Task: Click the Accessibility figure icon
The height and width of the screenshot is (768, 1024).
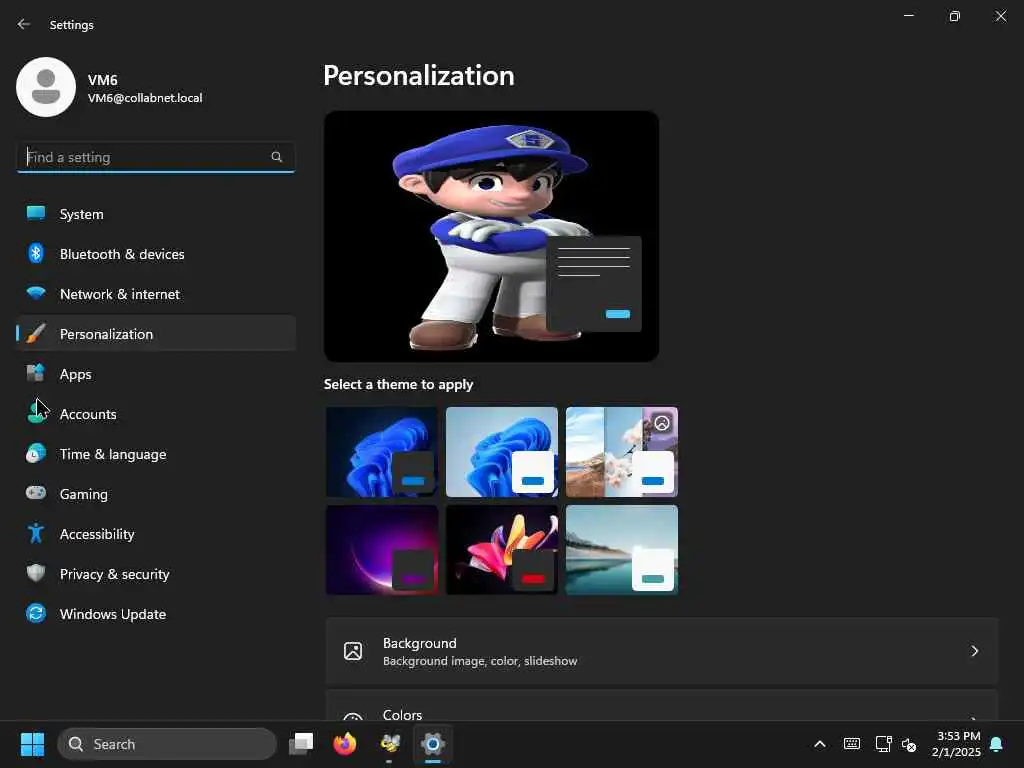Action: pos(36,534)
